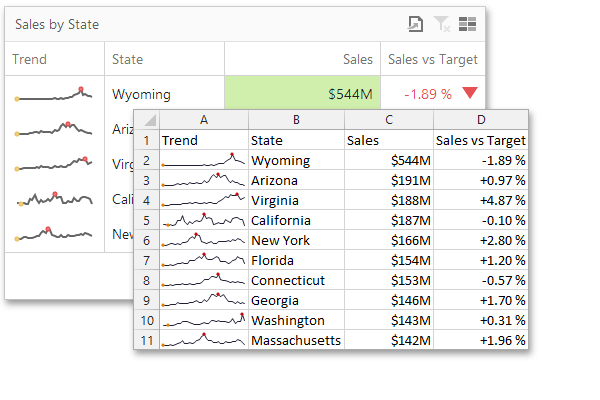
Task: Click the New York sparkline in the dashboard grid
Action: [54, 233]
